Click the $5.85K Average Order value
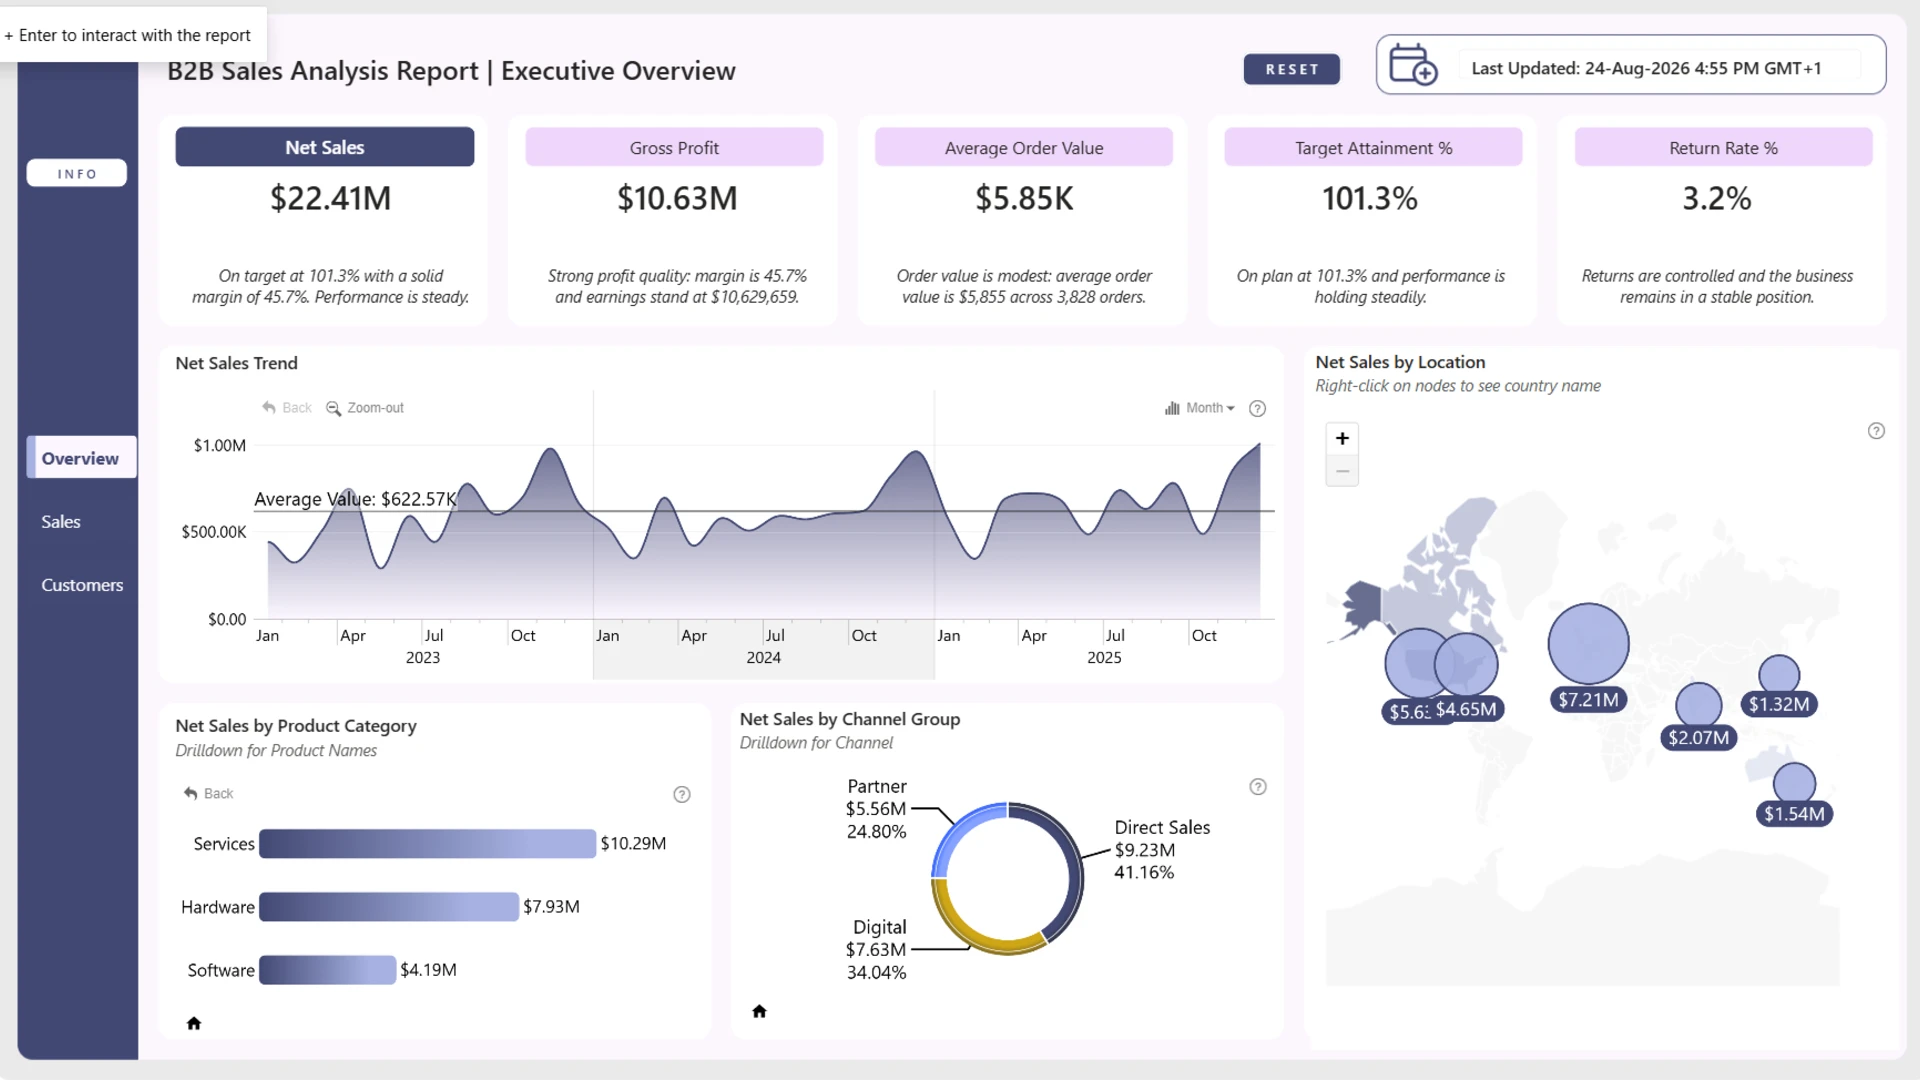 [x=1024, y=198]
